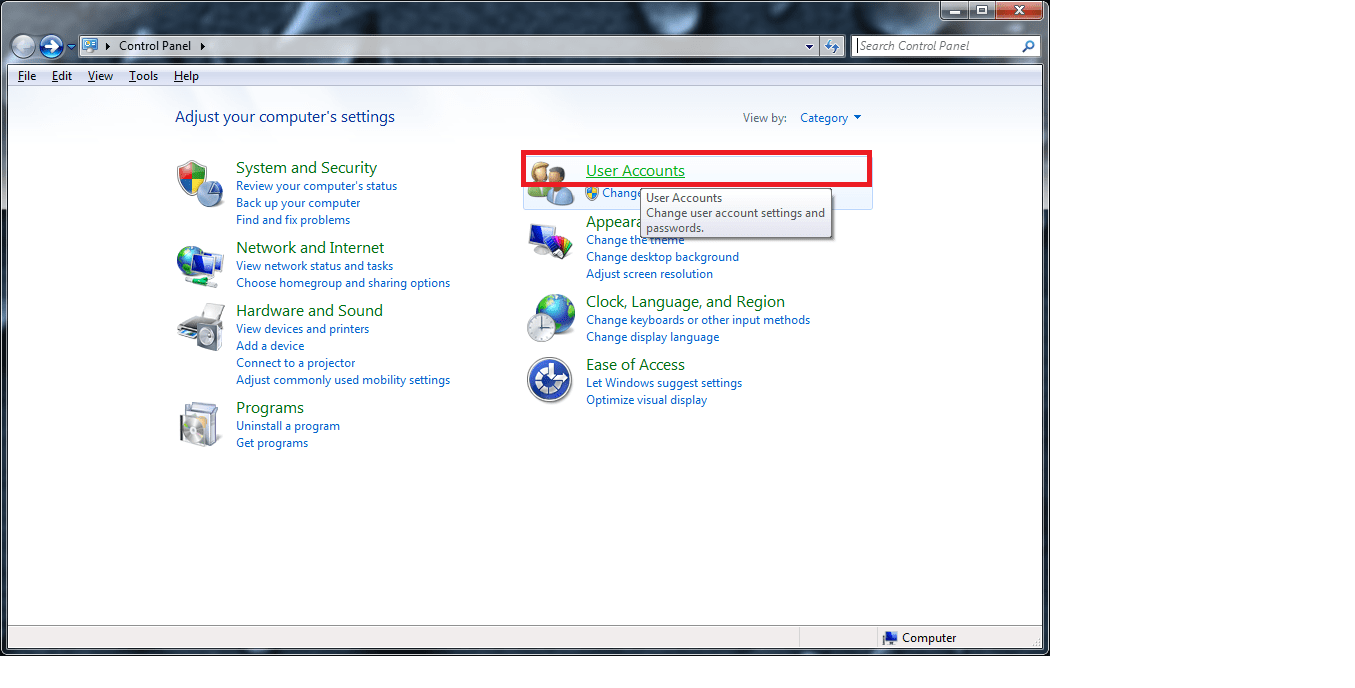Open the View by Category dropdown
This screenshot has height=688, width=1355.
(x=830, y=118)
